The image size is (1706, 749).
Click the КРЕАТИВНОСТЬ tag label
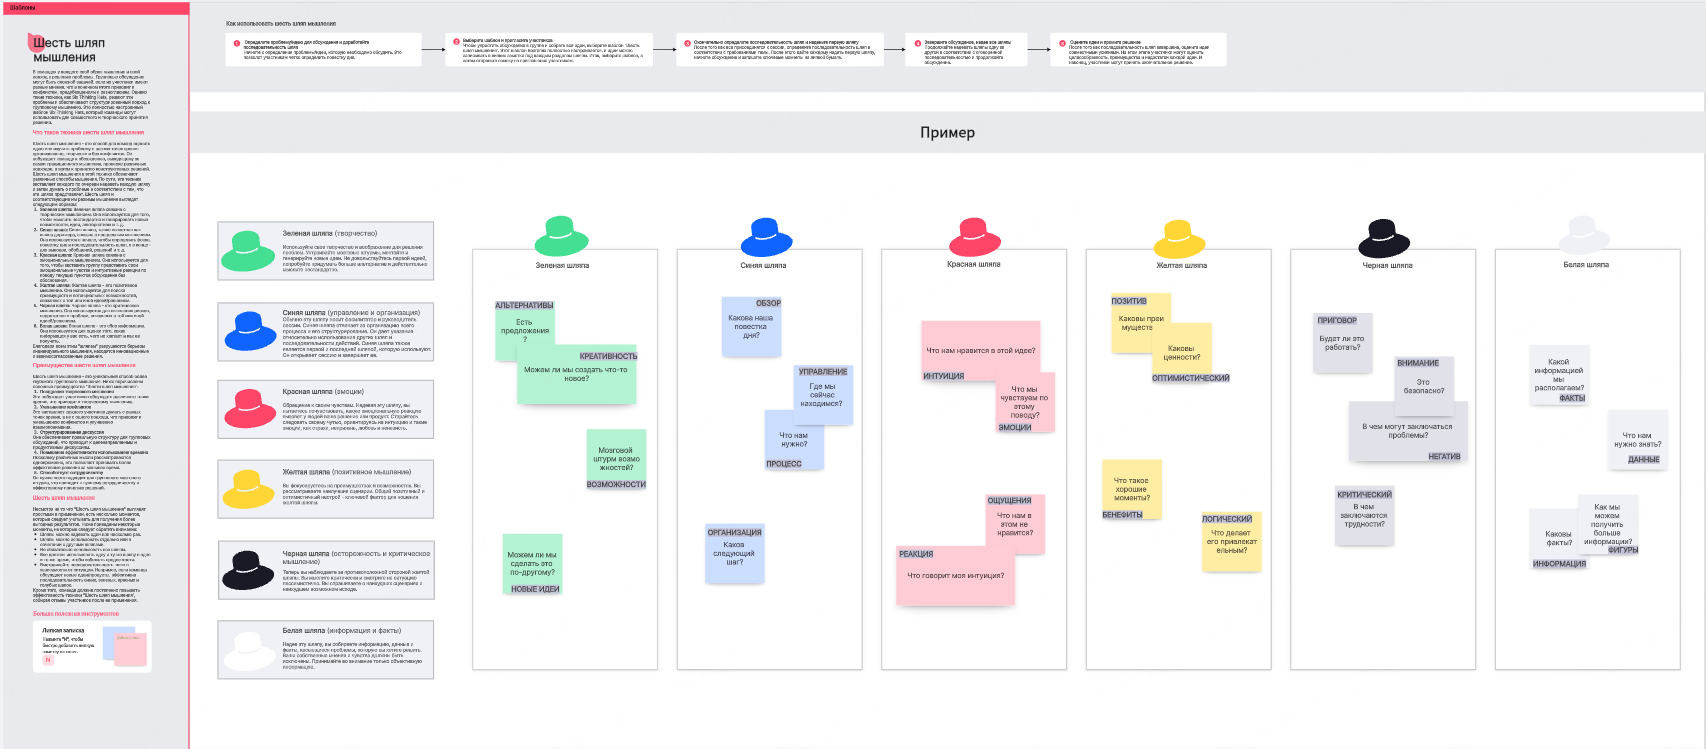pyautogui.click(x=608, y=356)
